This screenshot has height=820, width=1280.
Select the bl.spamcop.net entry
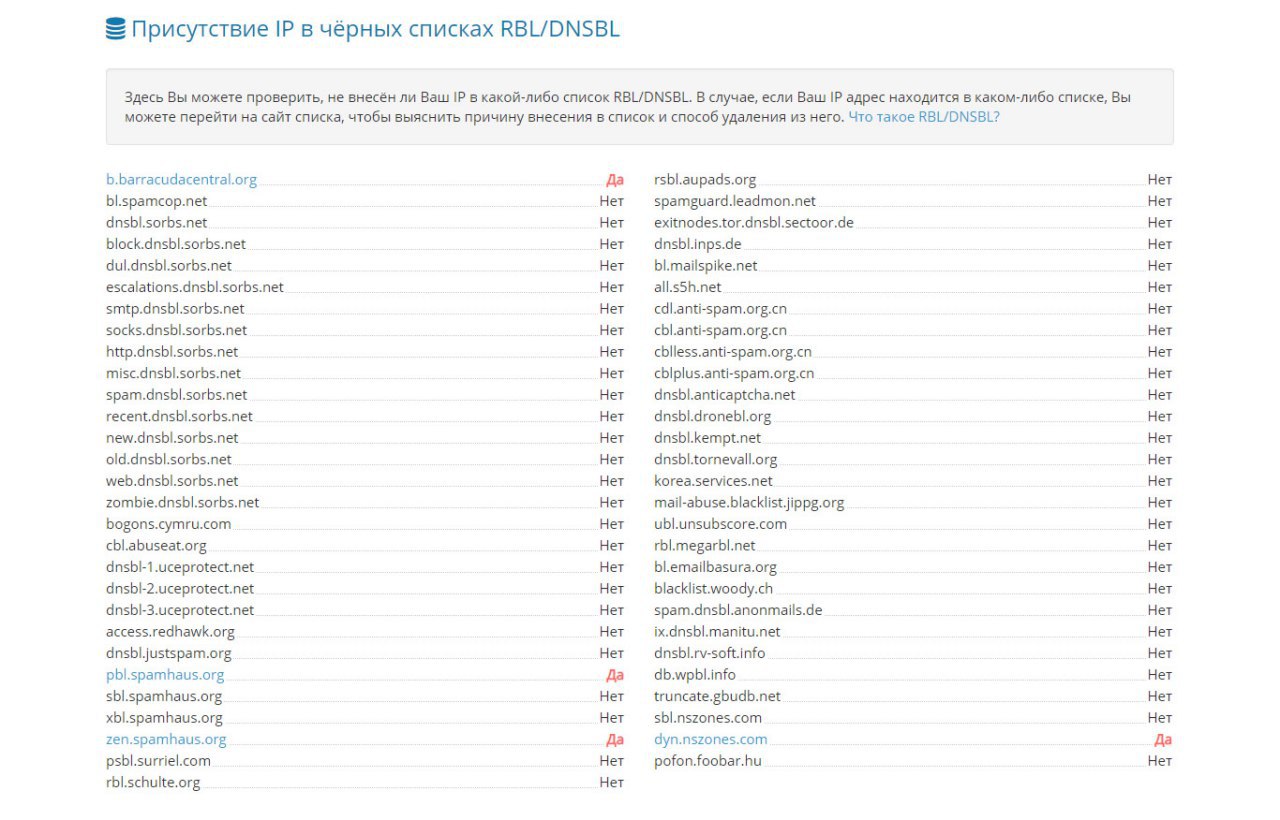[x=157, y=200]
